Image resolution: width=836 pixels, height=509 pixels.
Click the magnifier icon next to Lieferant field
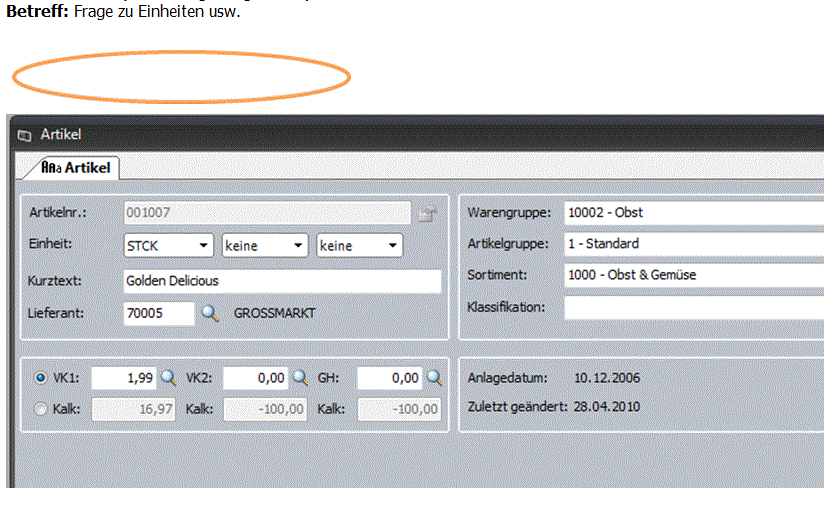click(x=209, y=313)
